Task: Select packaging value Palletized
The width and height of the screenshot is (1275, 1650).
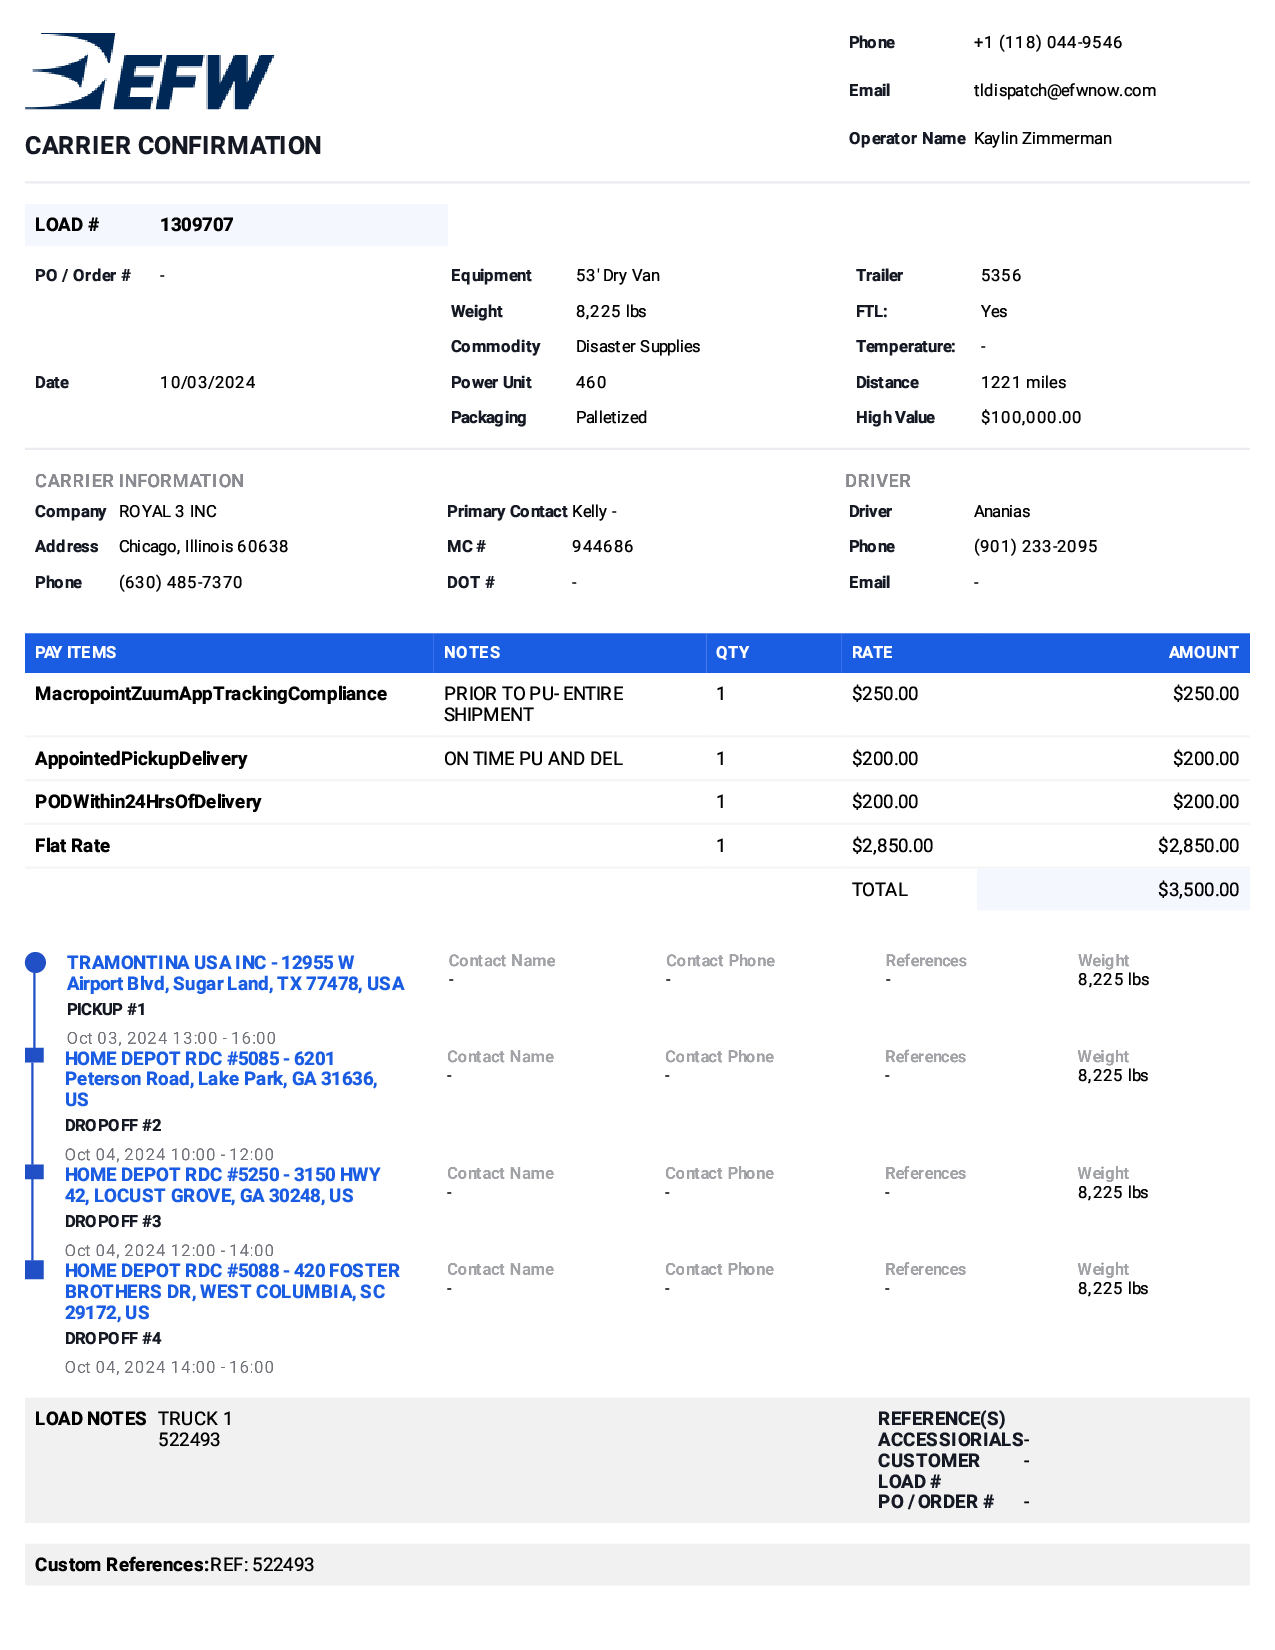Action: (611, 417)
